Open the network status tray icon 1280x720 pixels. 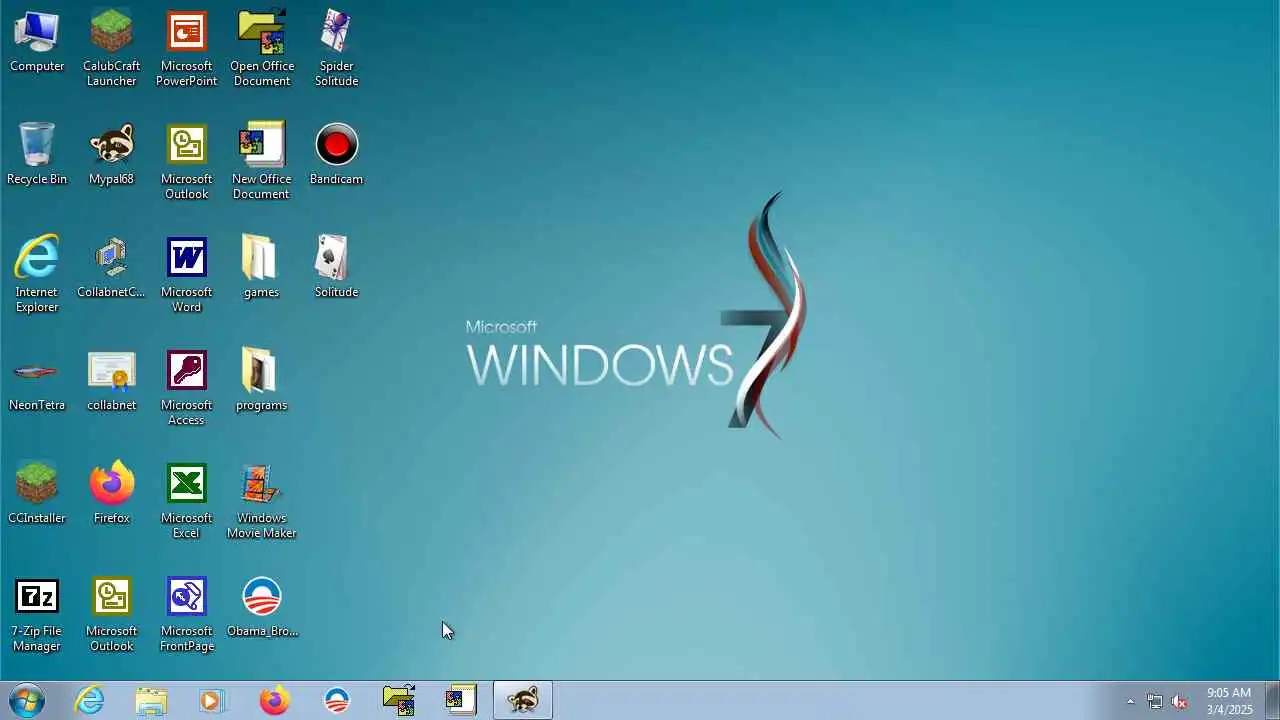(1154, 701)
